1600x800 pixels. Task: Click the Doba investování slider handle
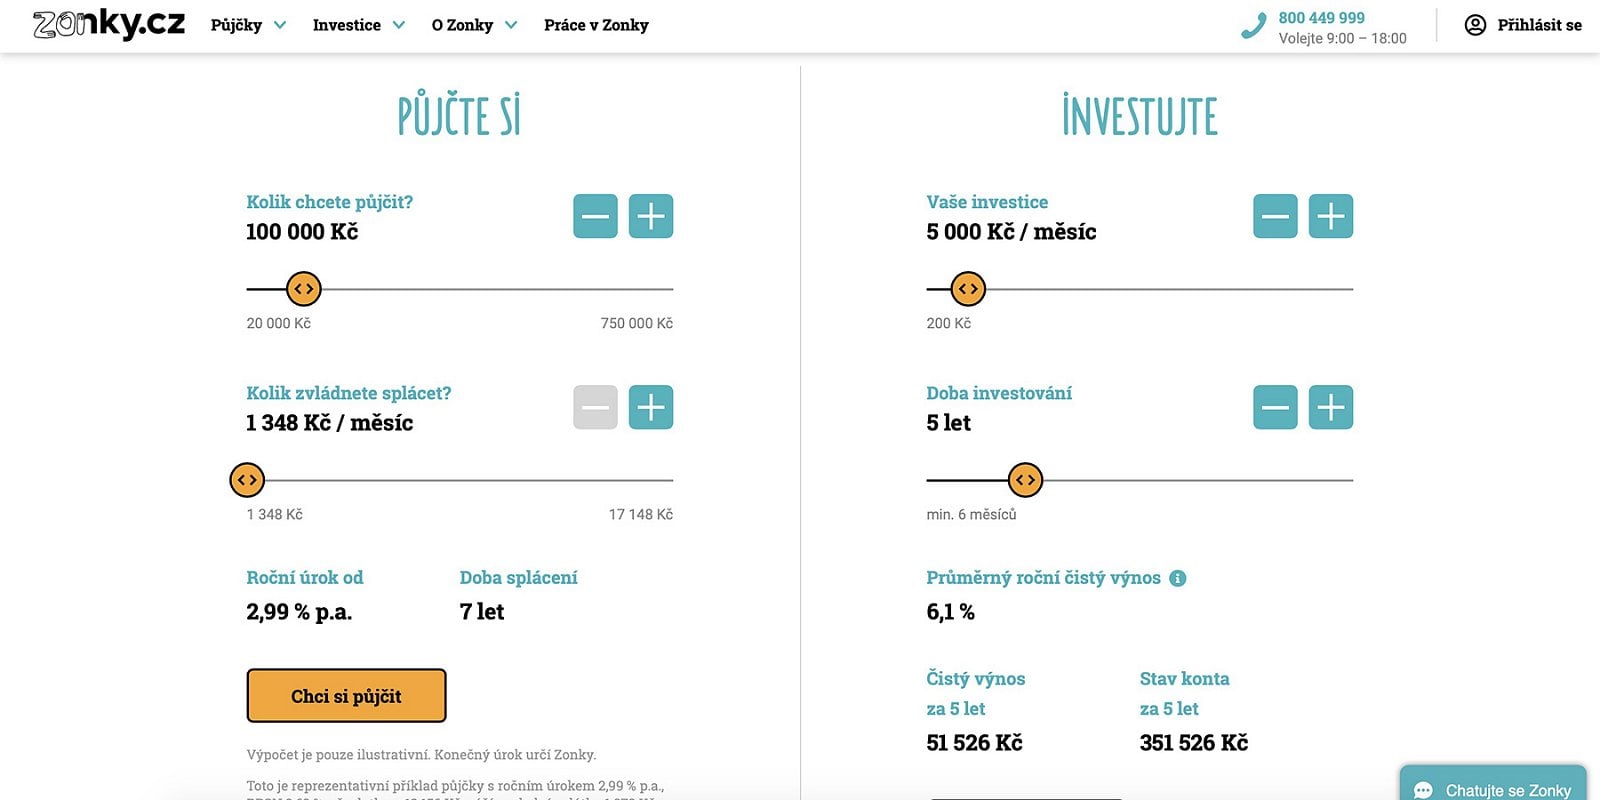(1025, 480)
